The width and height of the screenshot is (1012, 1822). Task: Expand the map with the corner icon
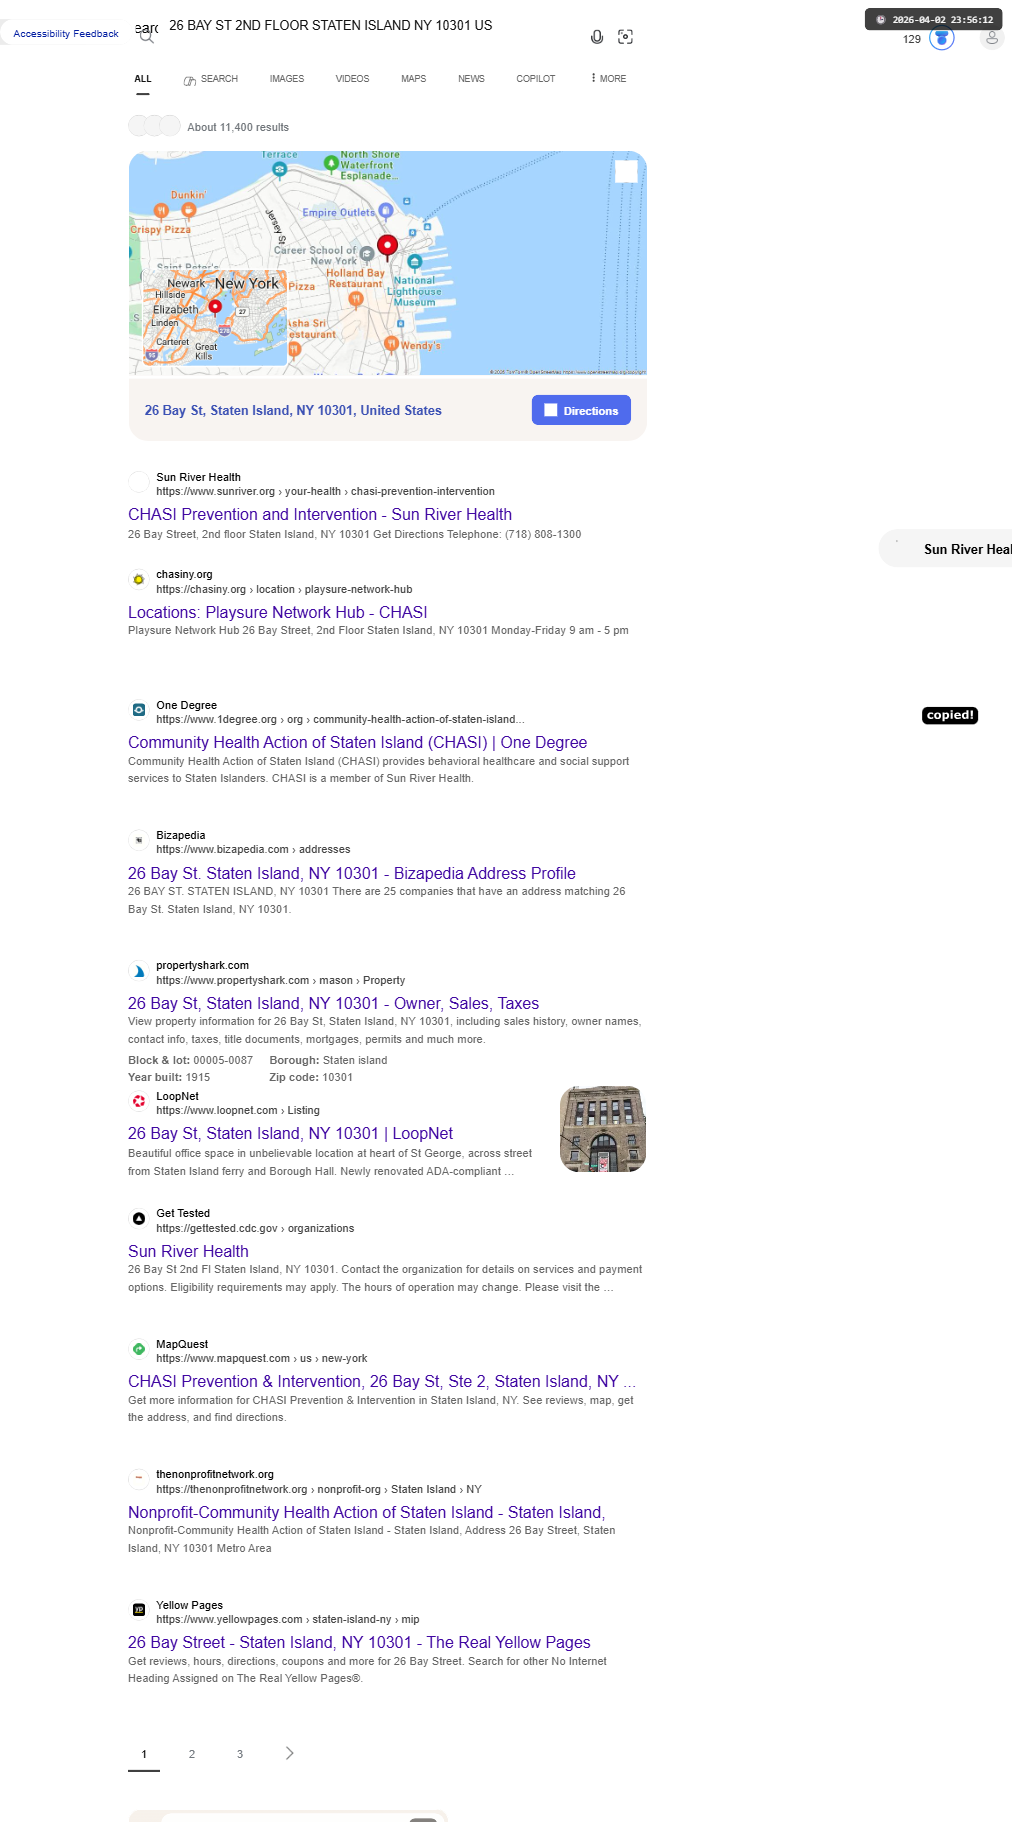626,172
